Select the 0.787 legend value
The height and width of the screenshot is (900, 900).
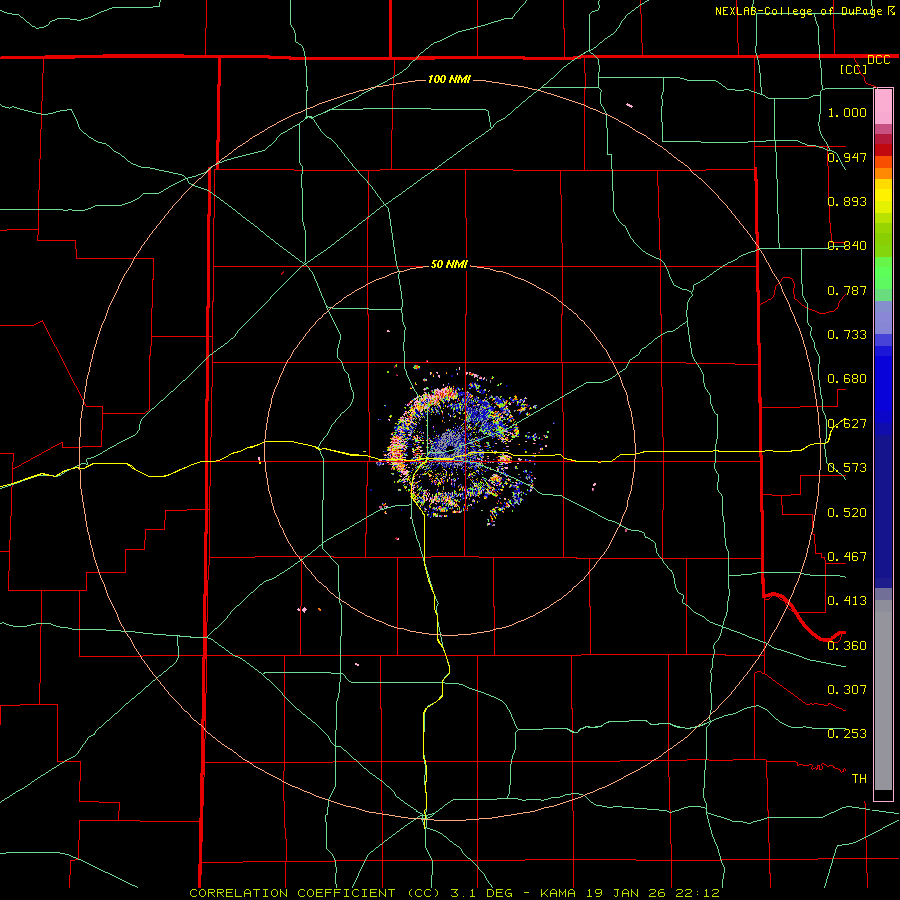pos(847,290)
